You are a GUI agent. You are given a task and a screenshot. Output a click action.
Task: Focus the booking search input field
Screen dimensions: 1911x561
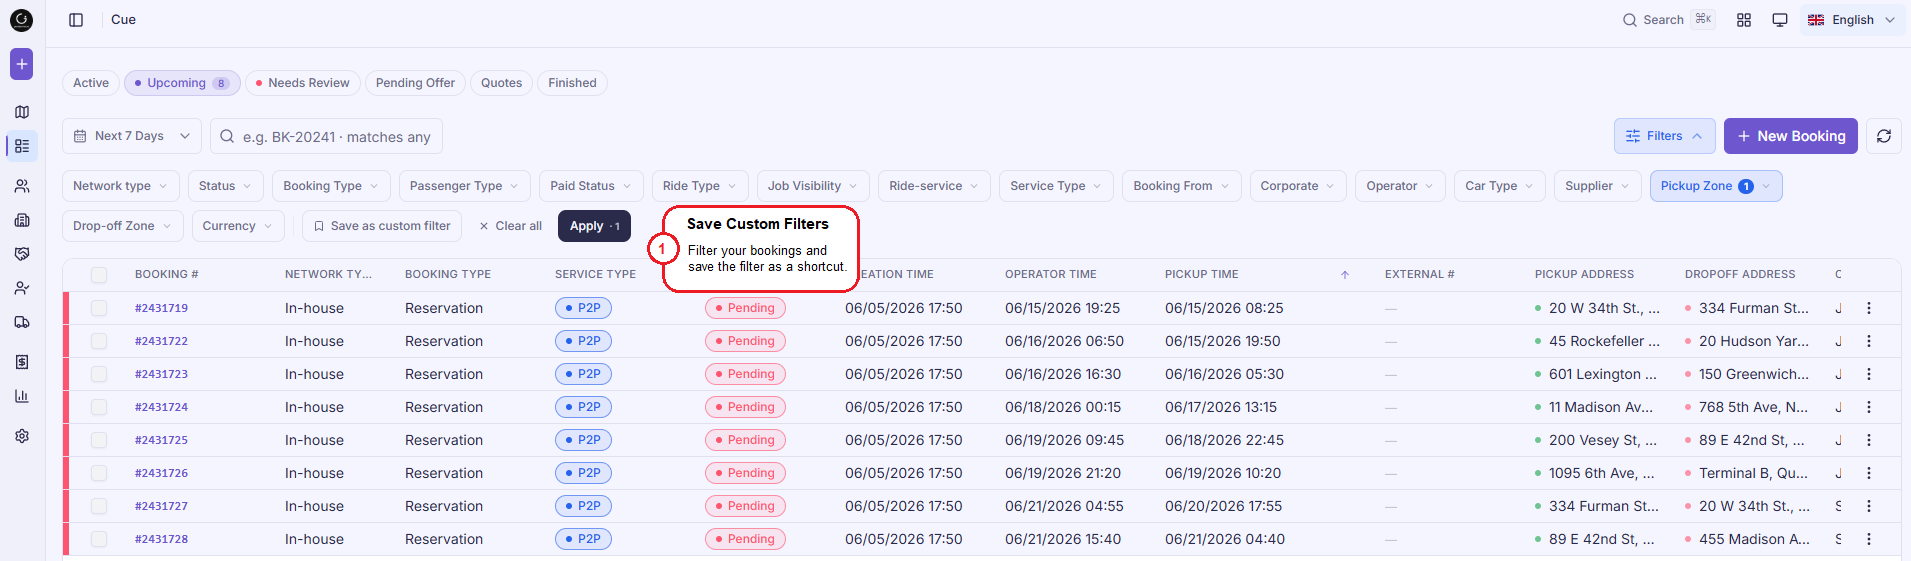coord(326,136)
